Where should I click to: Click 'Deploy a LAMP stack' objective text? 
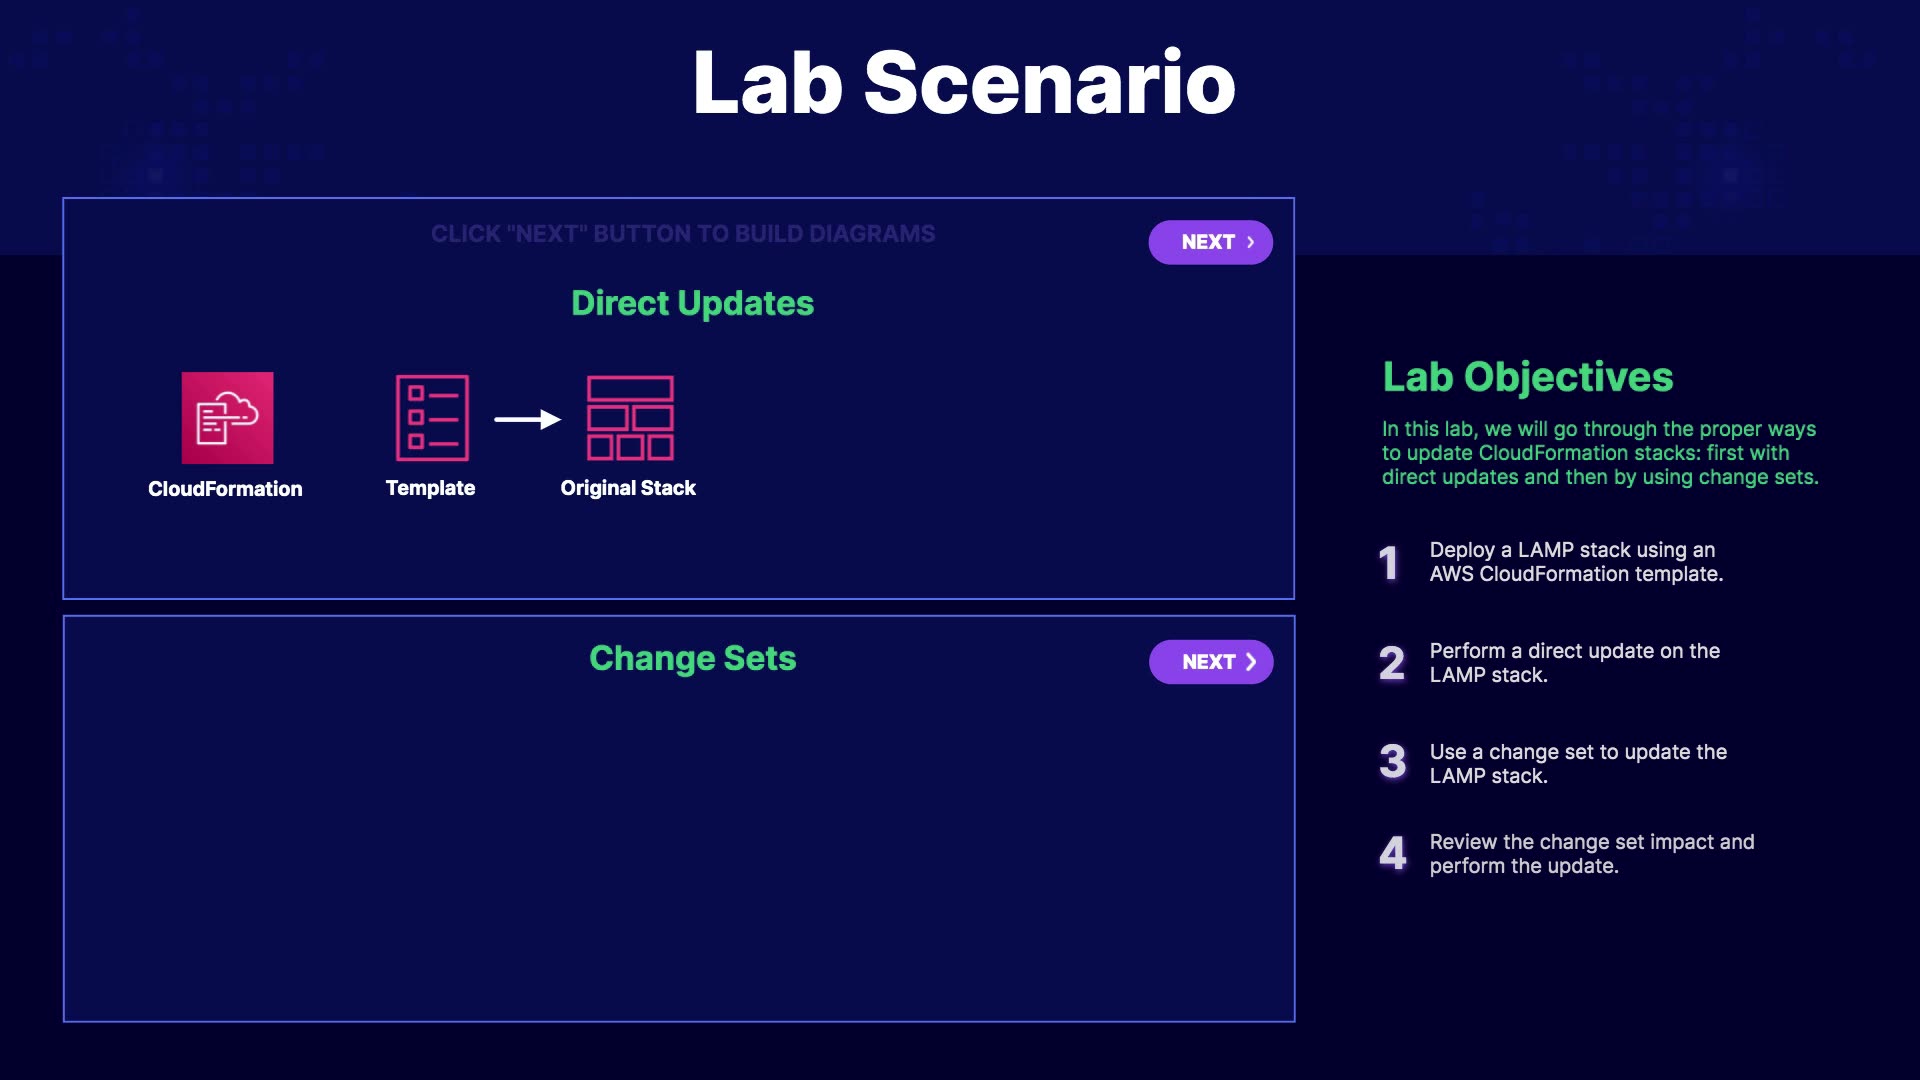[x=1575, y=562]
